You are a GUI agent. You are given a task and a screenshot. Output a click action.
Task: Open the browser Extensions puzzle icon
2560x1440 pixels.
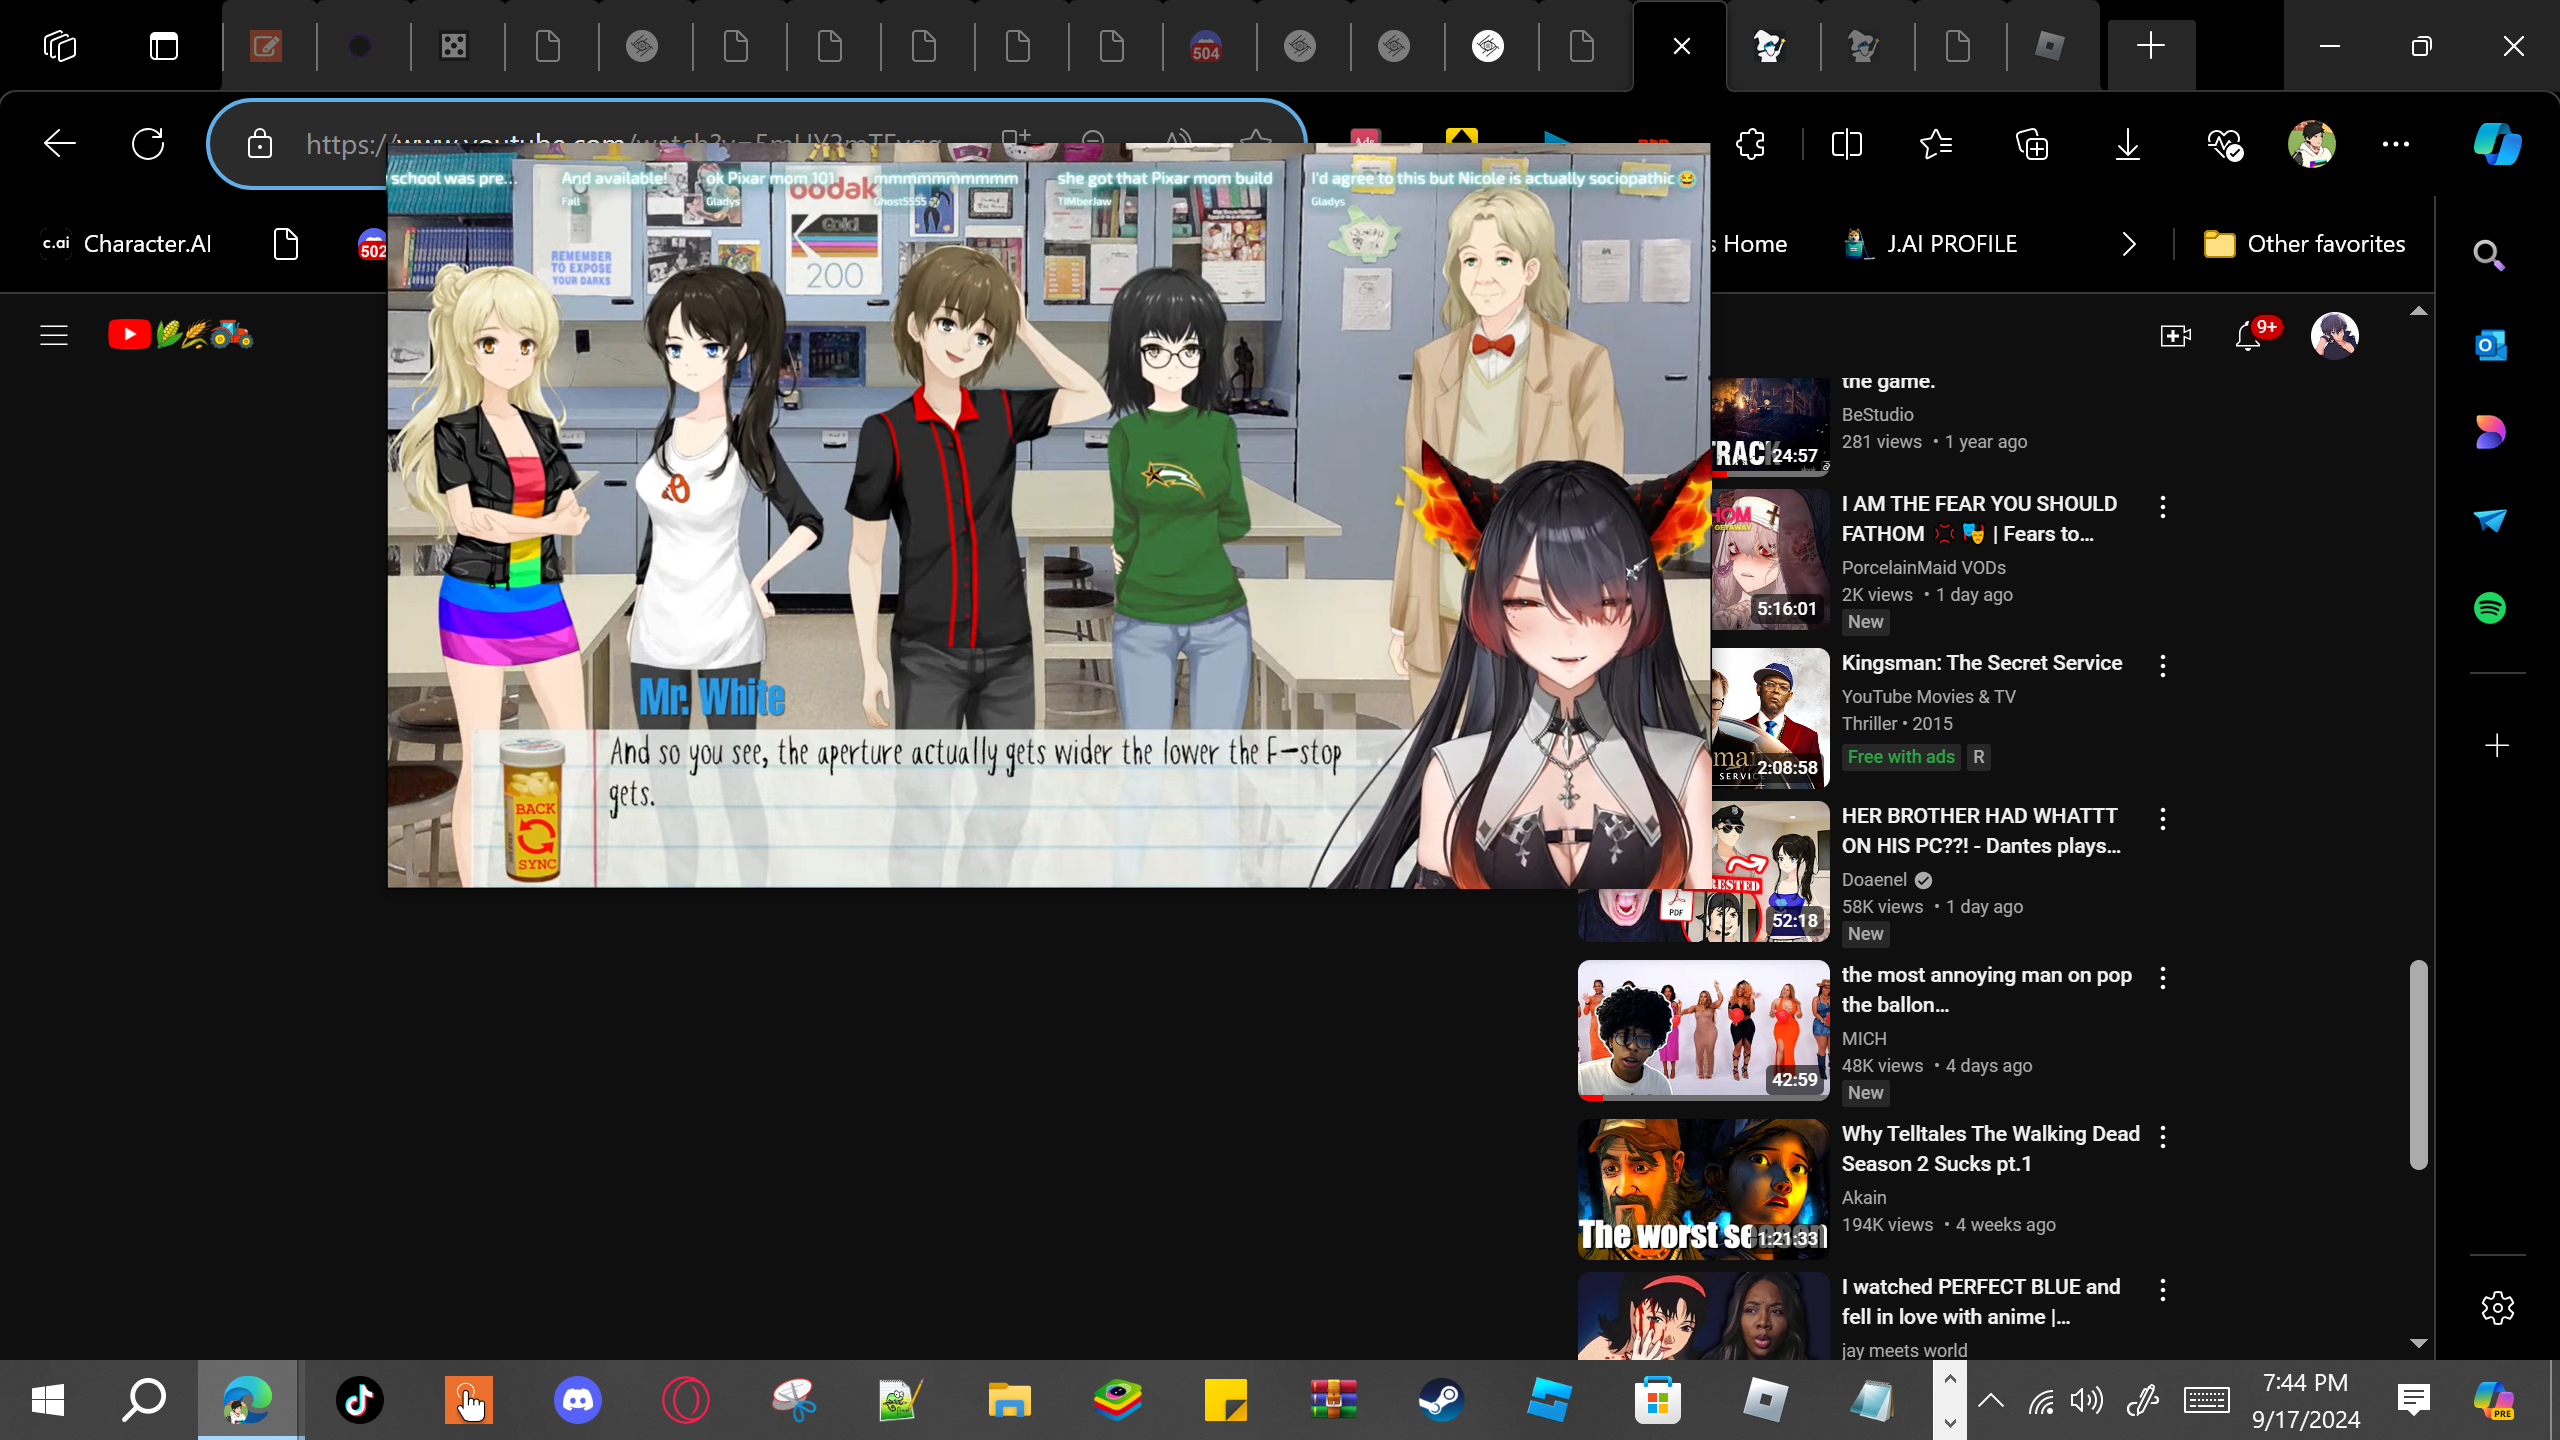point(1751,145)
